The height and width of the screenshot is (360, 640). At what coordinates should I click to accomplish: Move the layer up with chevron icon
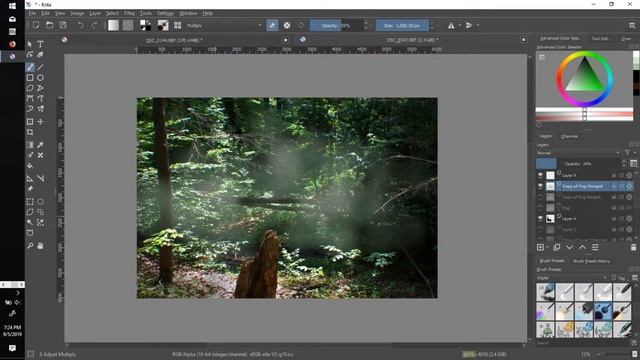tap(582, 247)
